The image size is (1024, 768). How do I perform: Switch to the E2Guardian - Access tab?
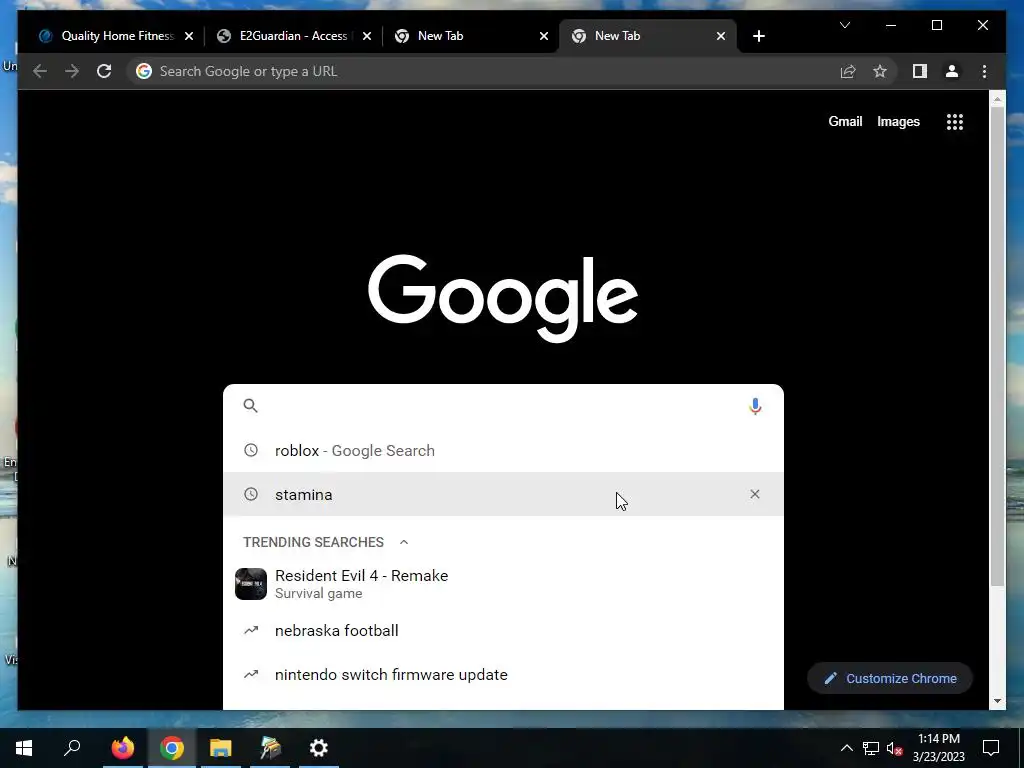pos(293,37)
